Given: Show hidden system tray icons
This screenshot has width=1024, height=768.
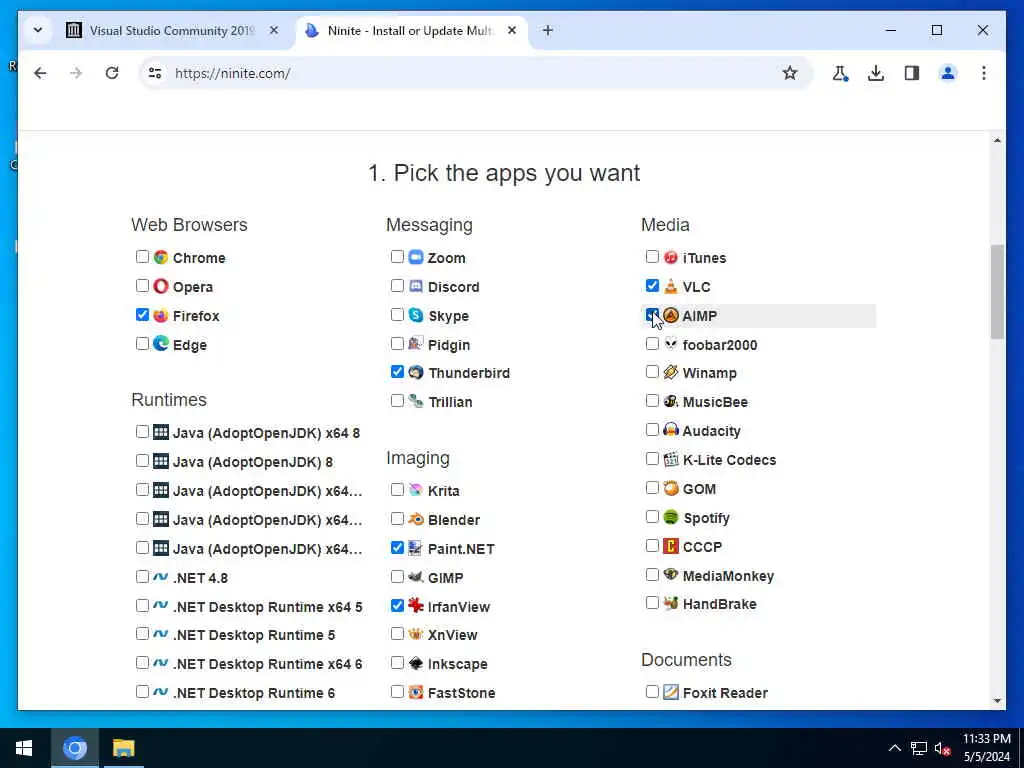Looking at the screenshot, I should (894, 748).
